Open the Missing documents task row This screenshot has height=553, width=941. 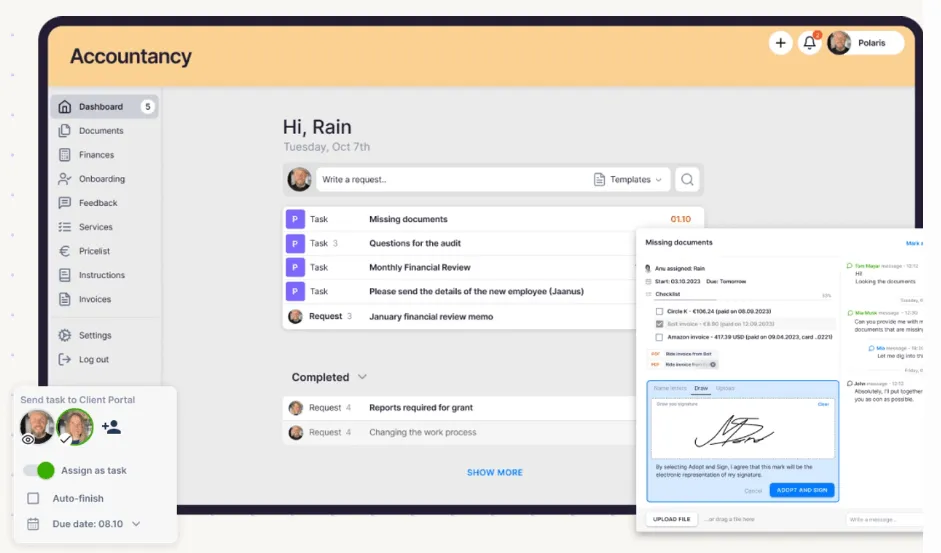coord(493,219)
